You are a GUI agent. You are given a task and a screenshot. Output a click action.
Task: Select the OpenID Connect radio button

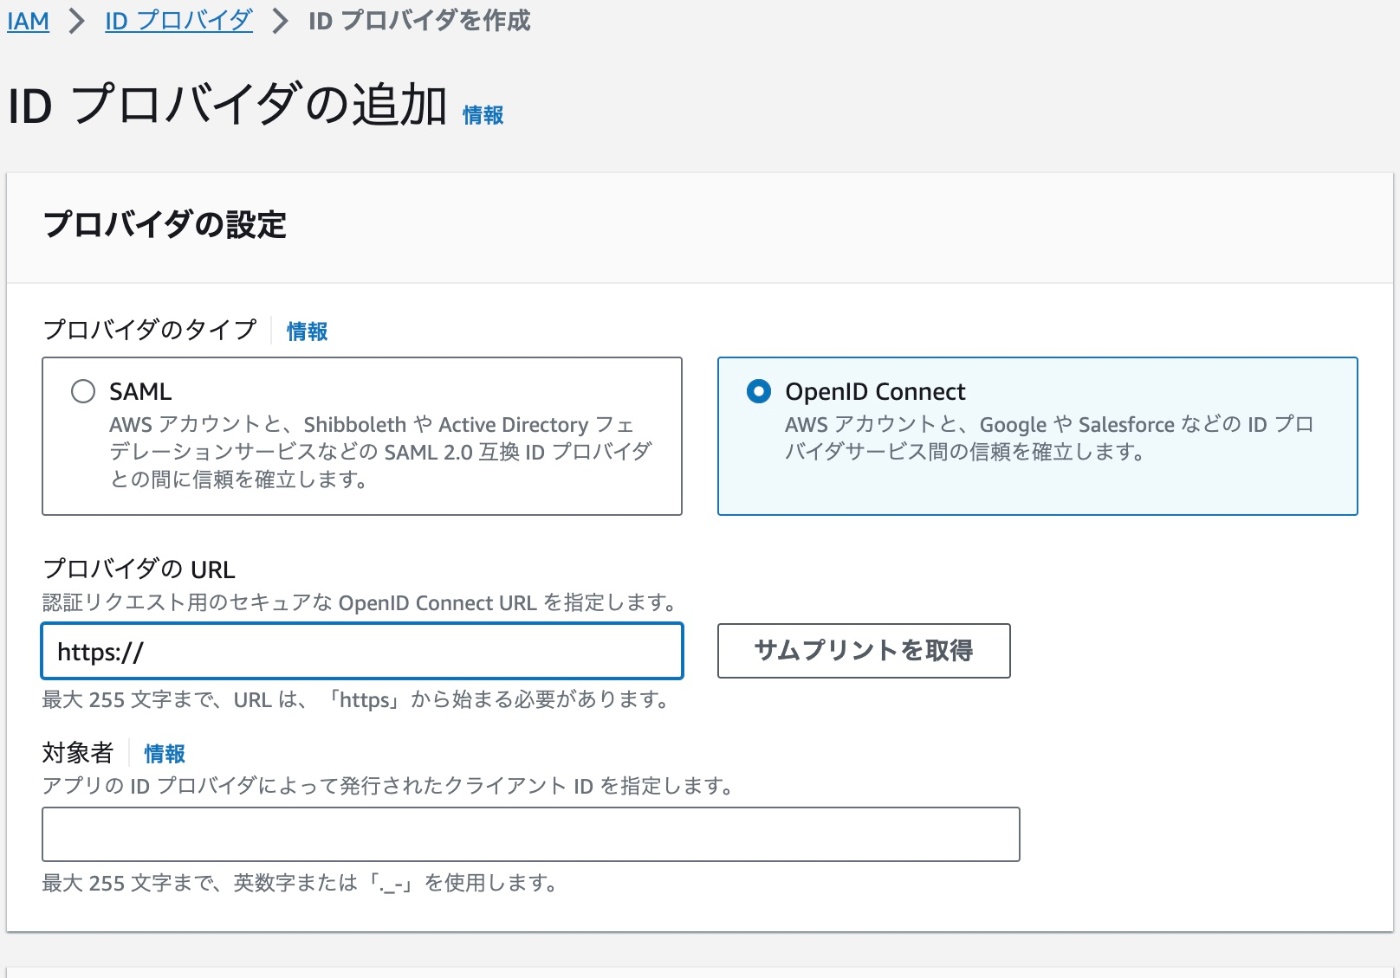(759, 391)
